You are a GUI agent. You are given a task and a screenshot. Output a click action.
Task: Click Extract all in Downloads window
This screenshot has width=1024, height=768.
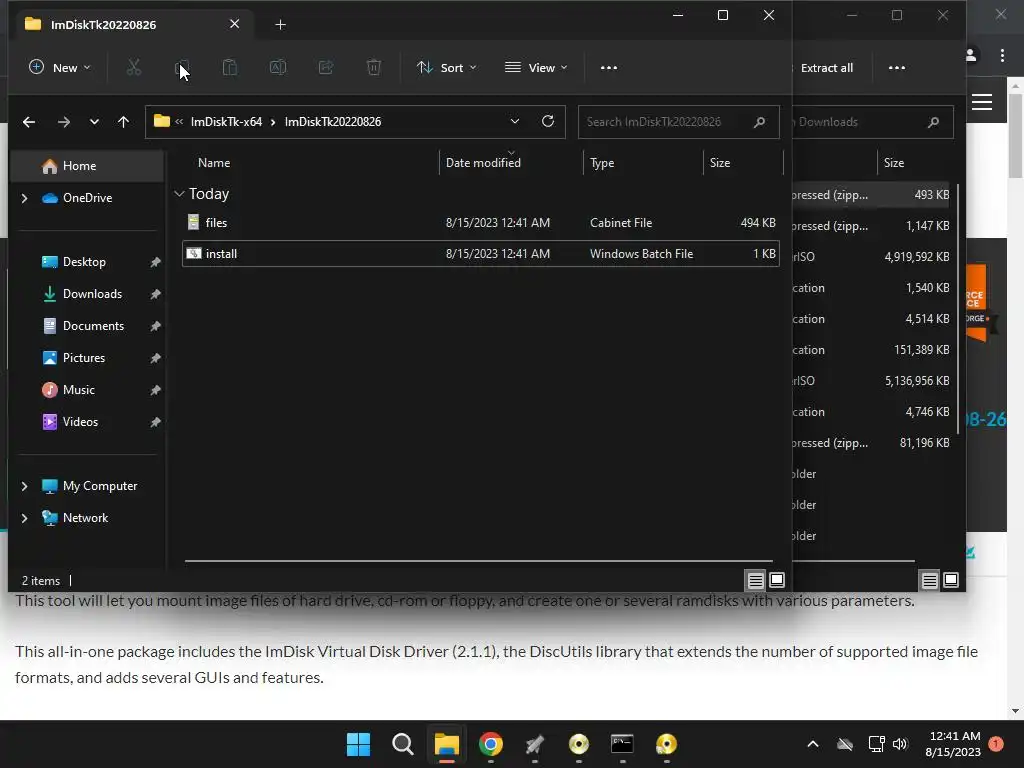[x=825, y=68]
